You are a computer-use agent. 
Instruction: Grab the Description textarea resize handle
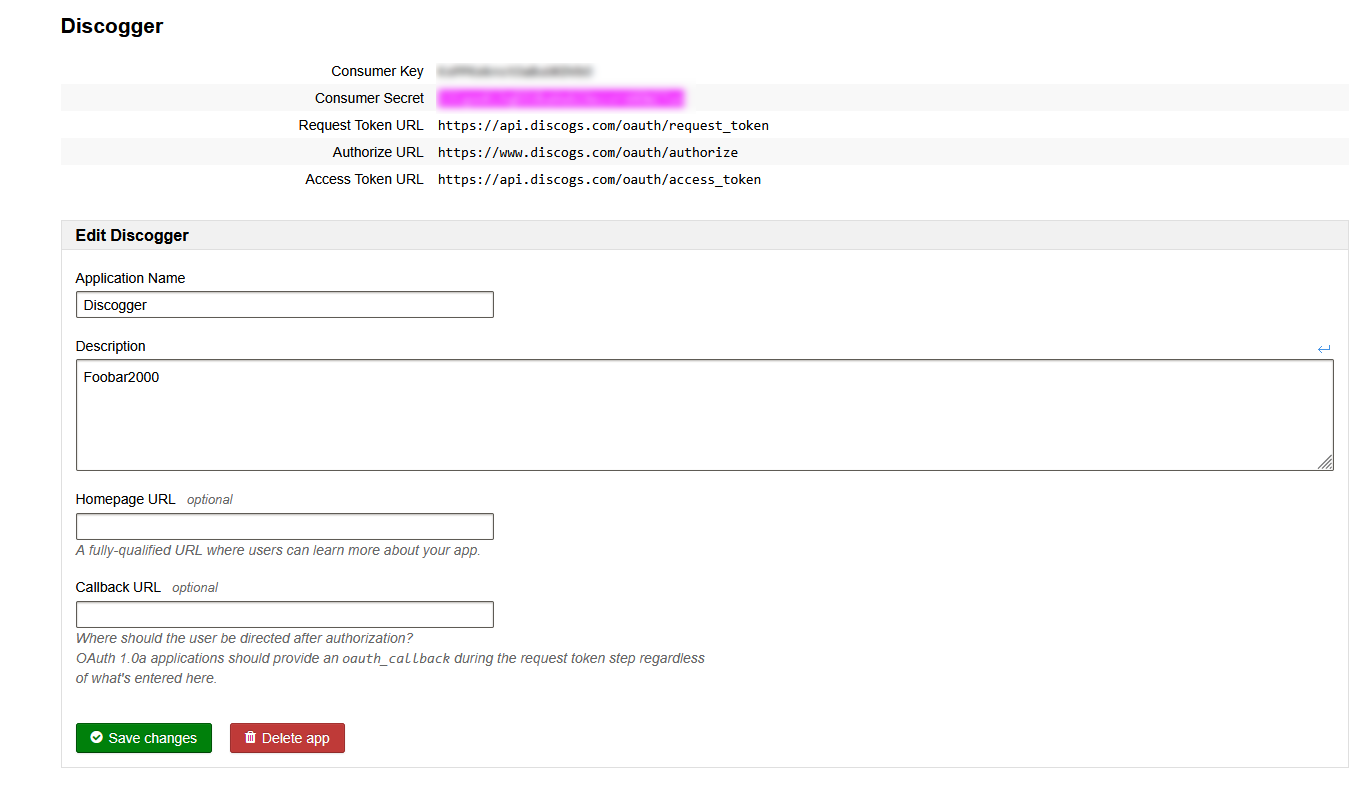(x=1325, y=462)
